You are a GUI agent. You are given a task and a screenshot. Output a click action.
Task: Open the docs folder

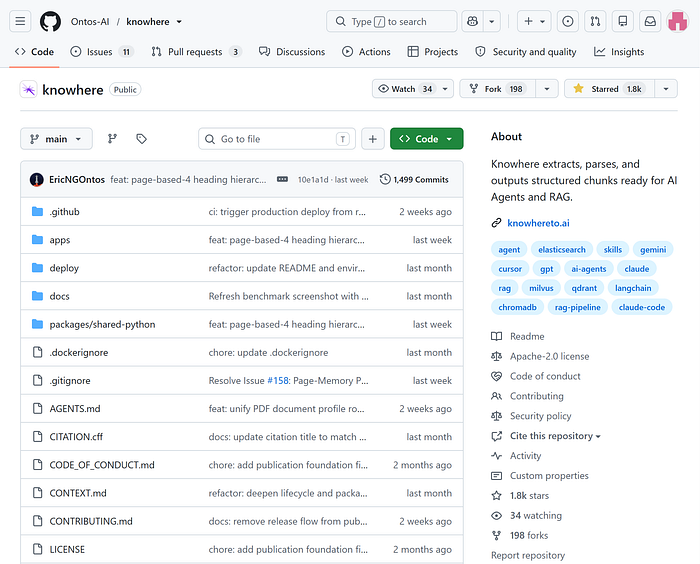point(59,296)
